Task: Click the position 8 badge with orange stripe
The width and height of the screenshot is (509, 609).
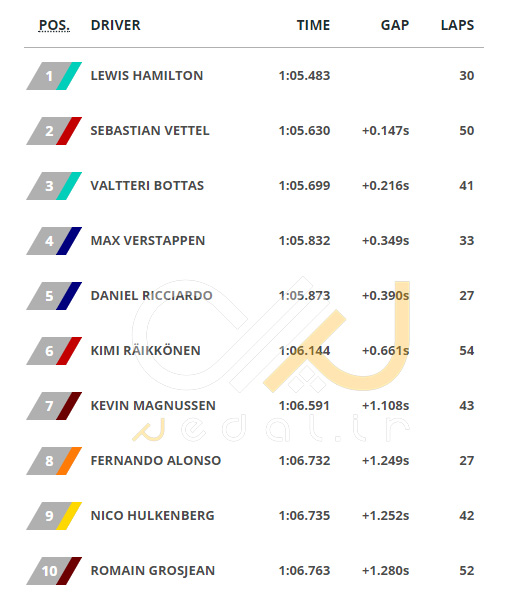Action: click(54, 461)
